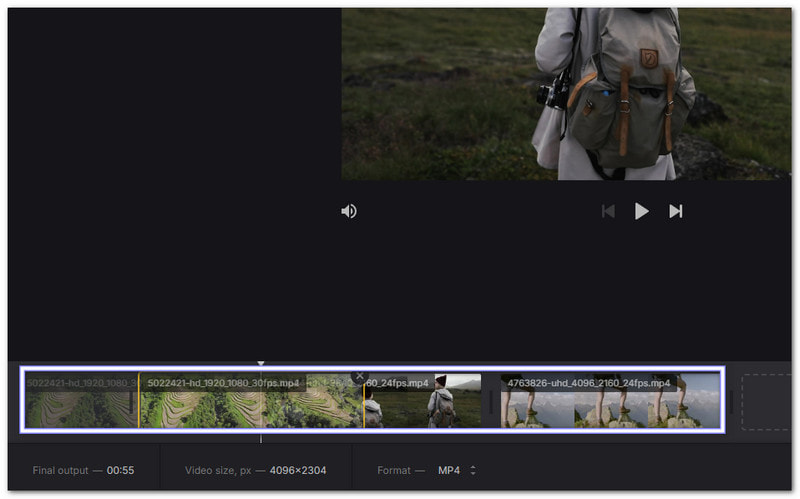Click the orange cut marker before the hiker clip
The image size is (800, 499).
click(364, 402)
